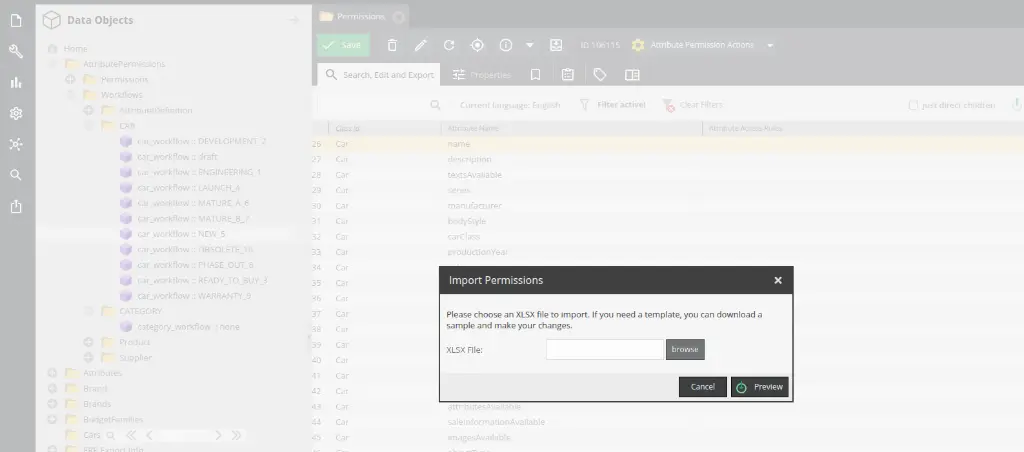Click the trash delete toolbar icon
This screenshot has height=452, width=1024.
(392, 45)
